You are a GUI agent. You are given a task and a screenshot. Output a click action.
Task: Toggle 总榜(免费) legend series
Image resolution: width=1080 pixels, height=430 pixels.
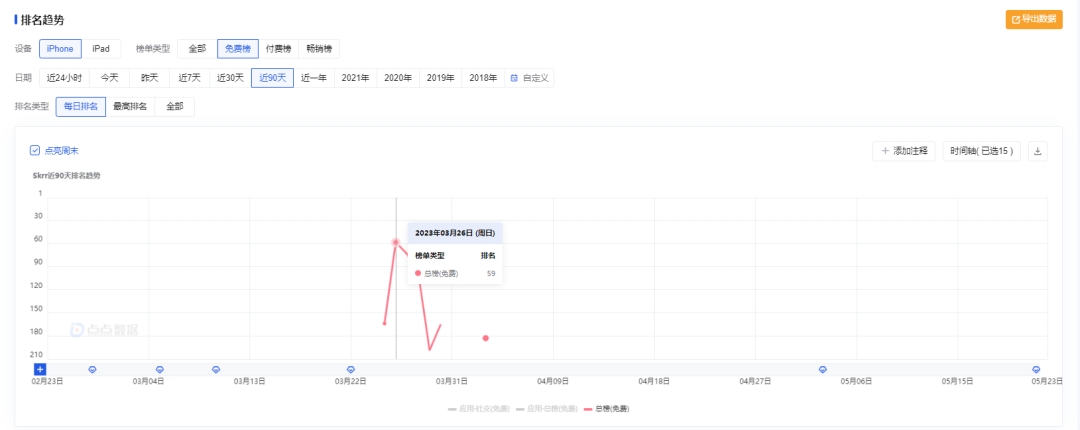(x=607, y=409)
